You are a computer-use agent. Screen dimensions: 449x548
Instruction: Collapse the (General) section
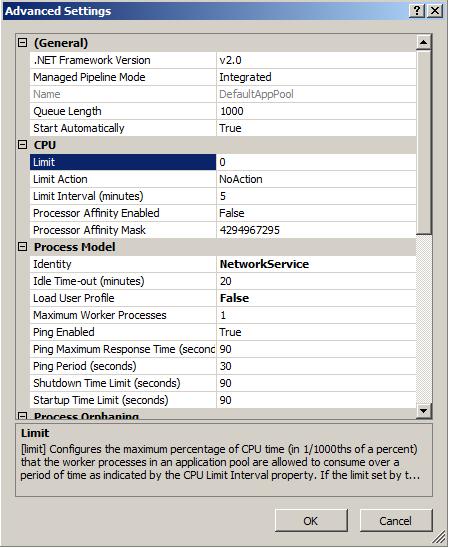click(x=22, y=43)
